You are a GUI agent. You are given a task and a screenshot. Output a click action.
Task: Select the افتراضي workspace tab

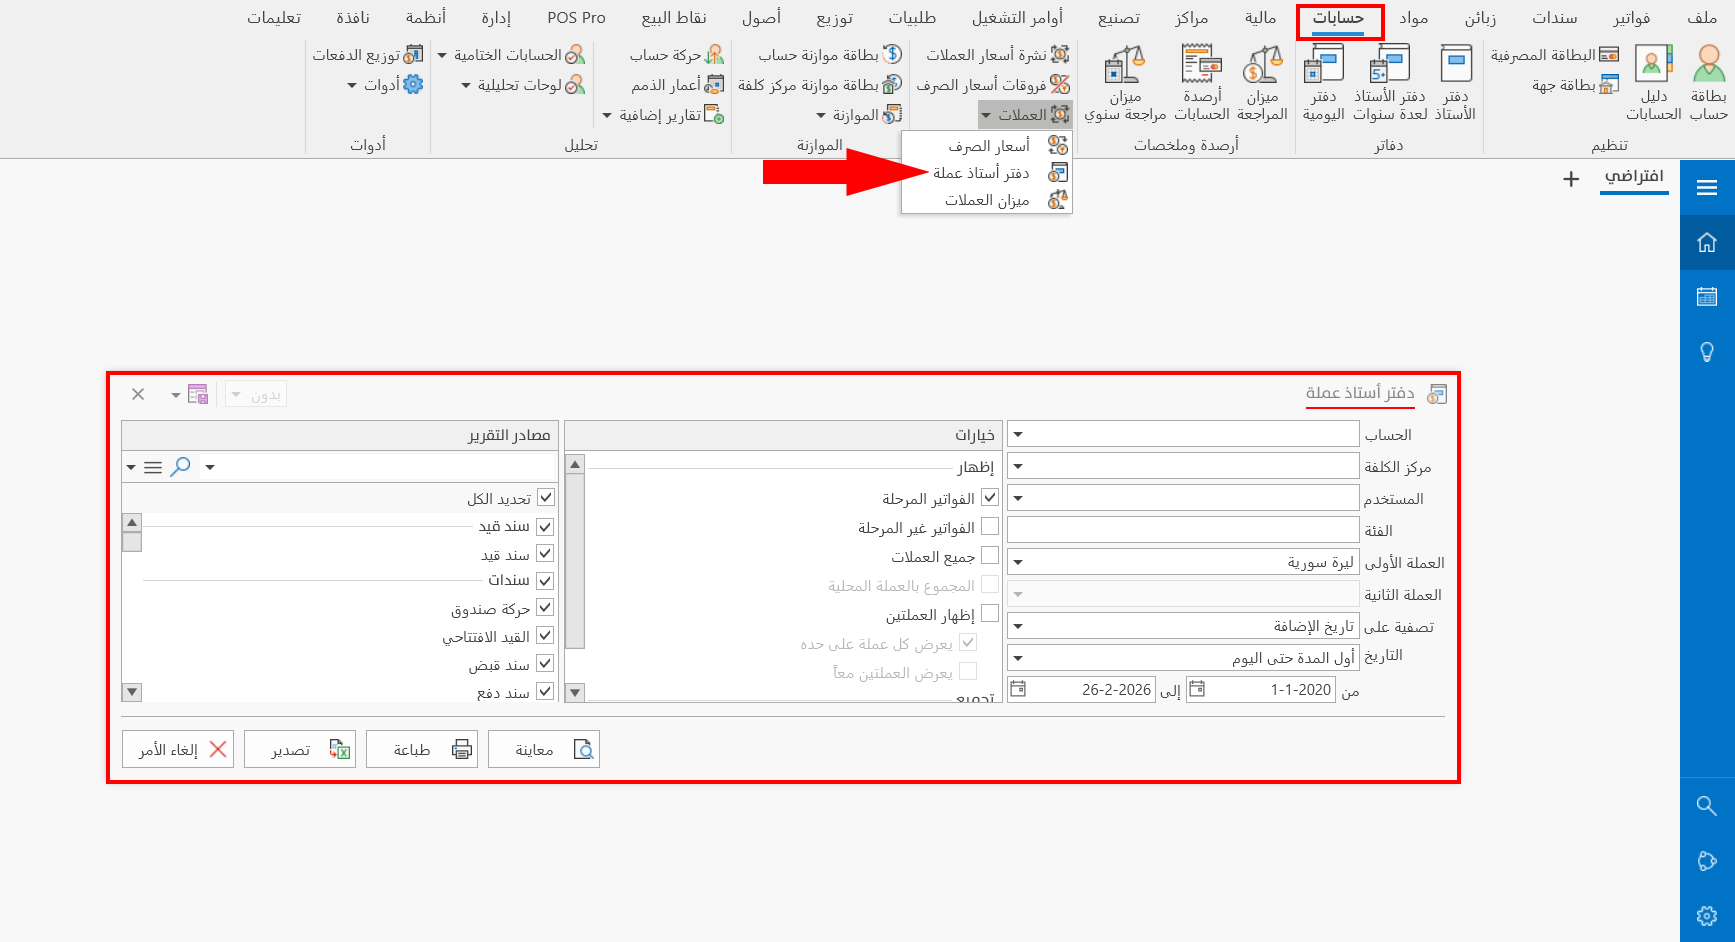(x=1634, y=177)
